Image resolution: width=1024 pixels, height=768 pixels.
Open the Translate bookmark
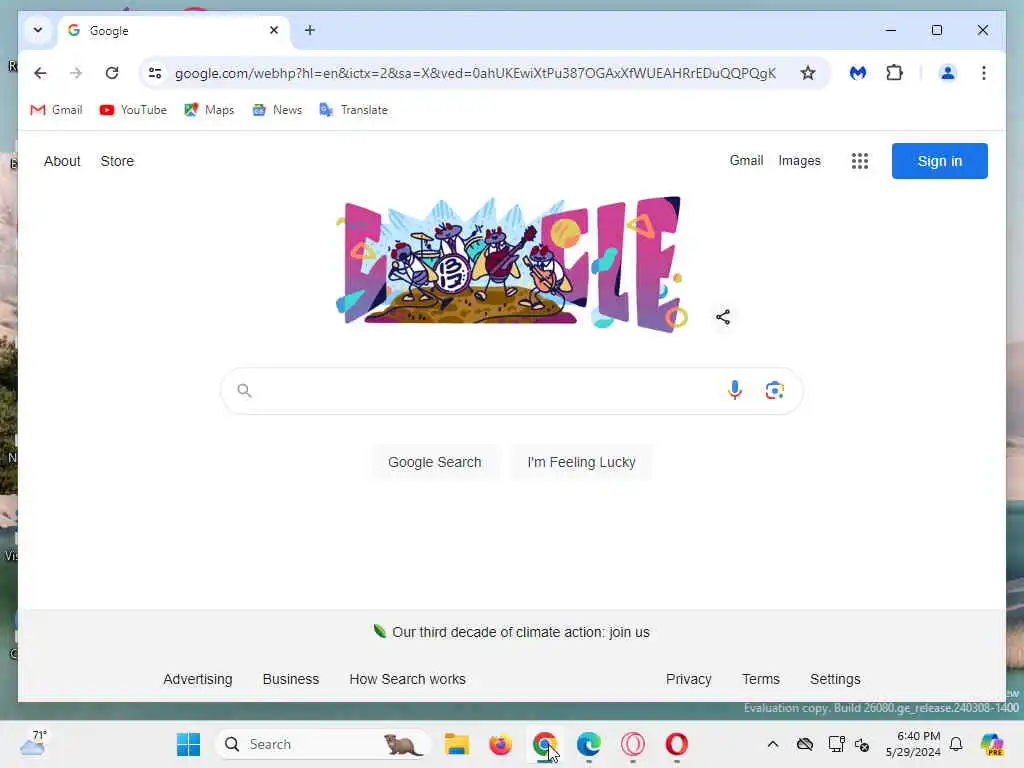tap(353, 110)
